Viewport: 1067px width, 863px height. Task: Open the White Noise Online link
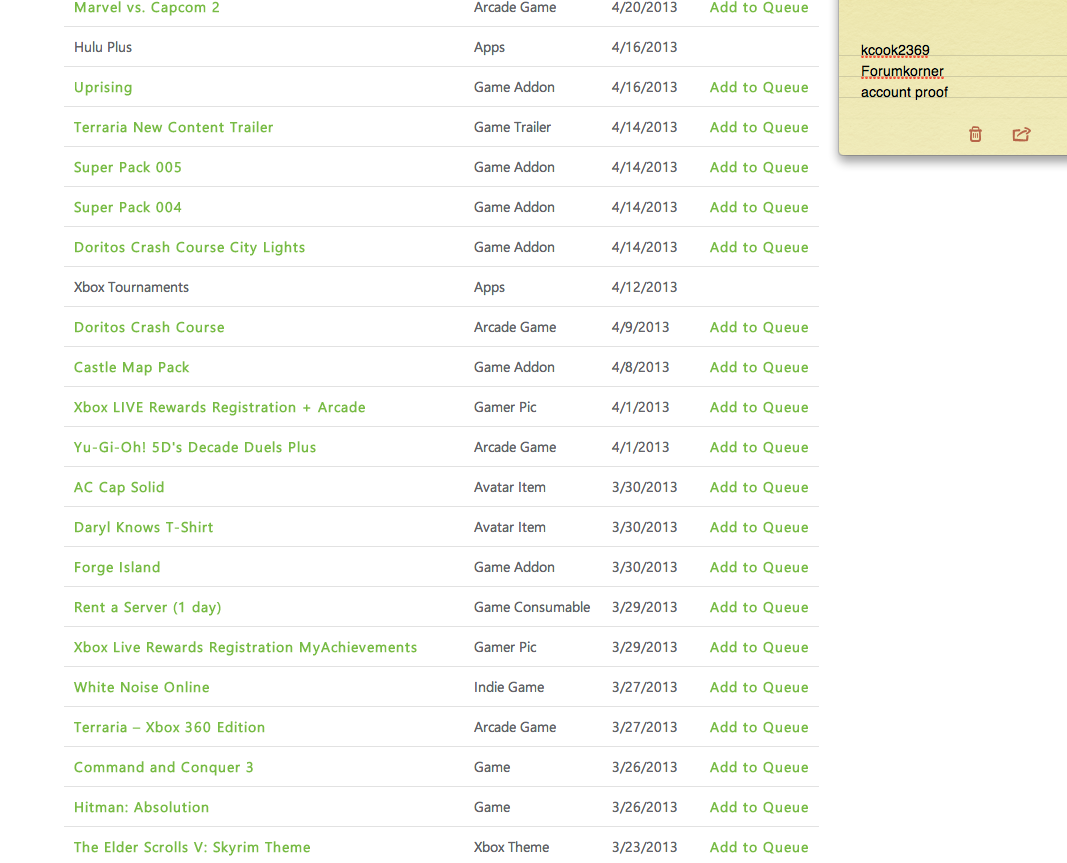pyautogui.click(x=141, y=687)
